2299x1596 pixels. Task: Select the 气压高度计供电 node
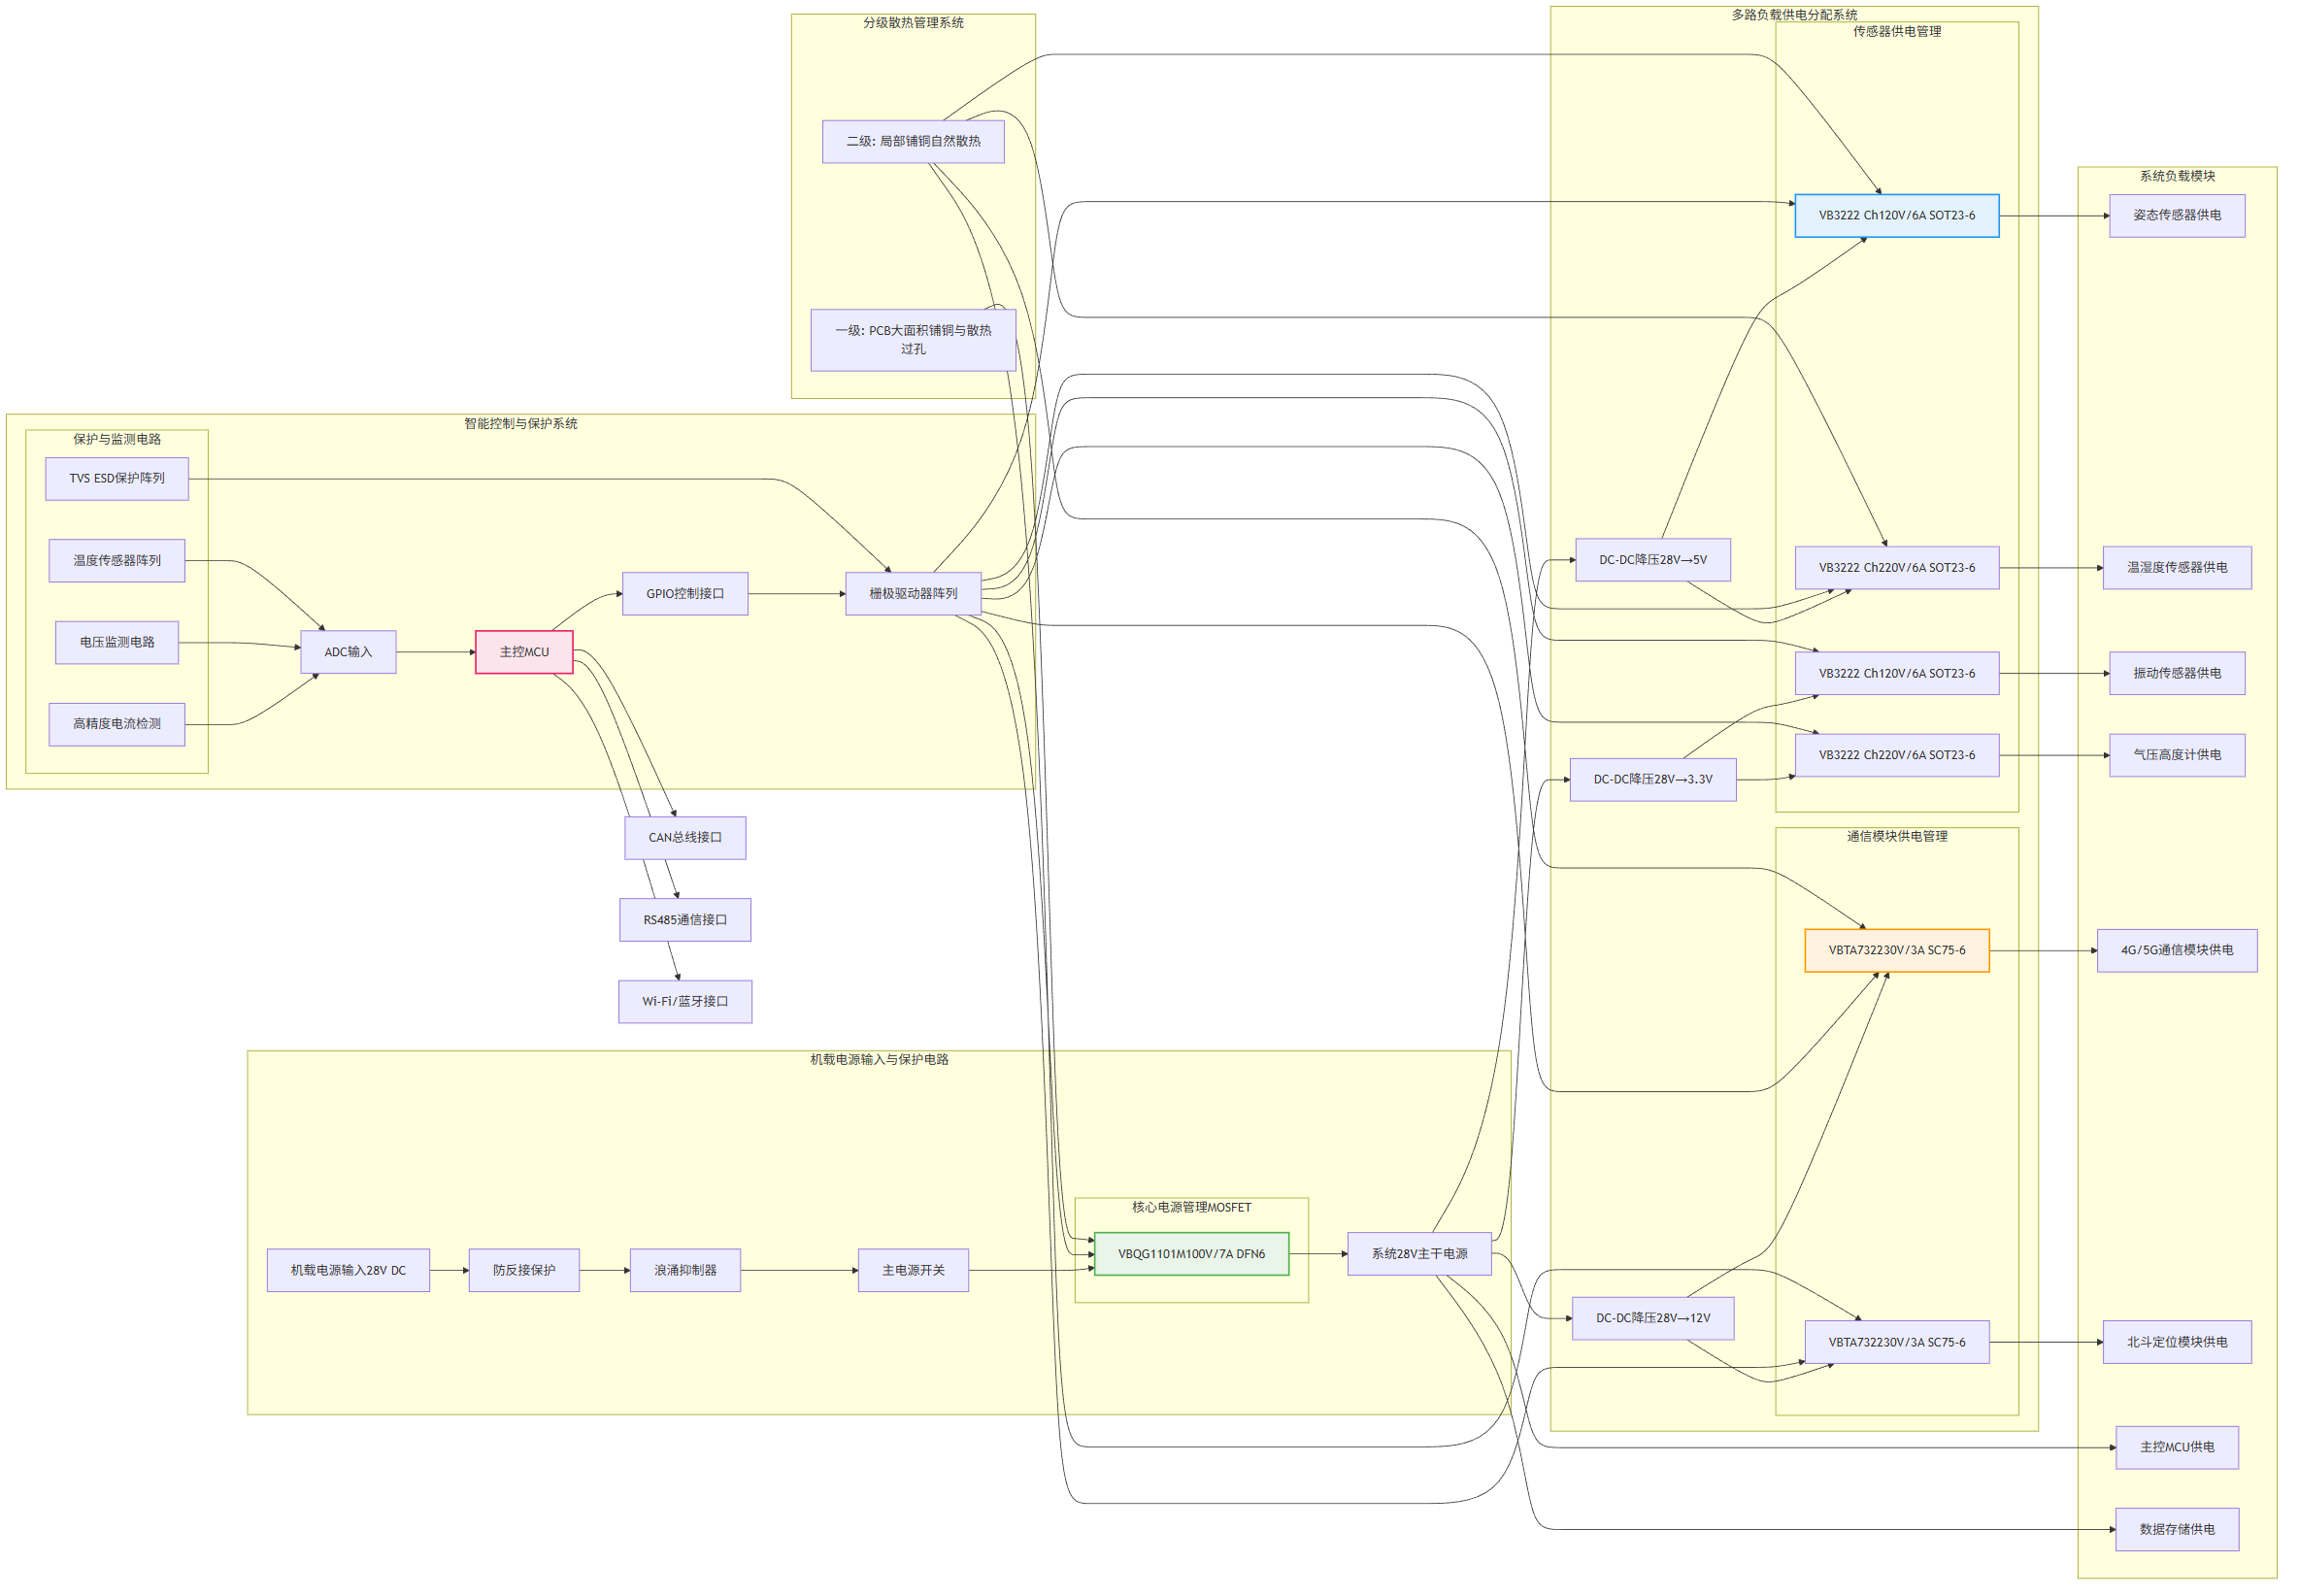click(x=2176, y=755)
